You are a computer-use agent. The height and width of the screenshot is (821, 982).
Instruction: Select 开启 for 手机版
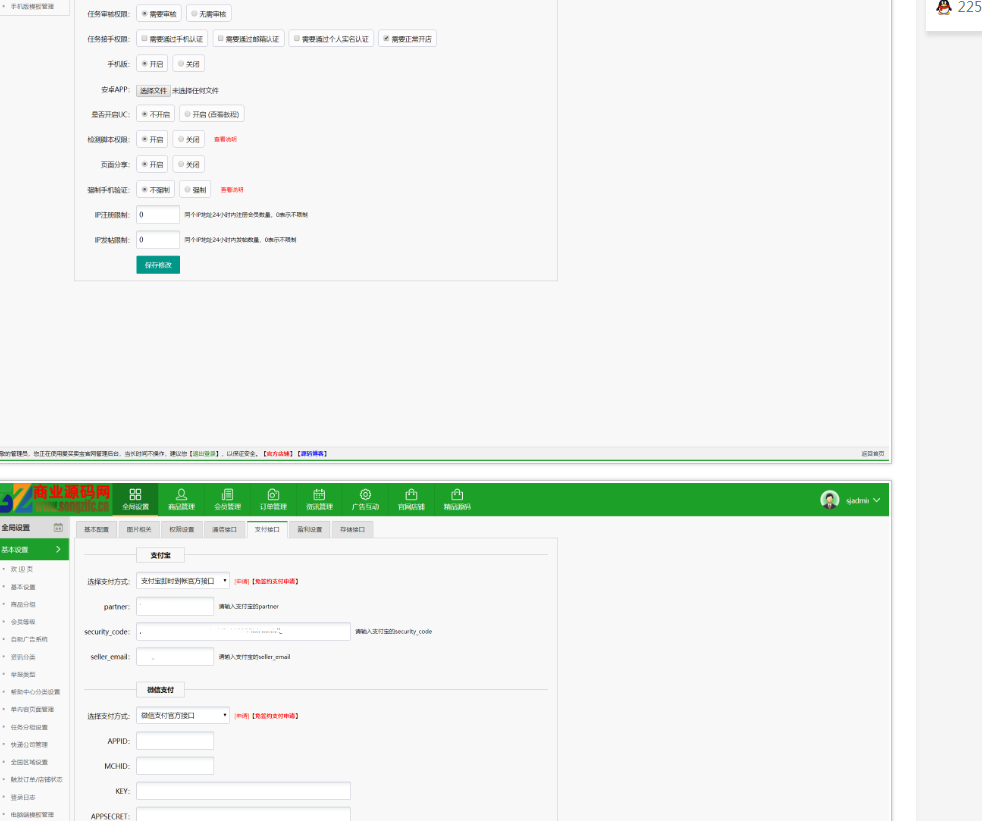[145, 64]
